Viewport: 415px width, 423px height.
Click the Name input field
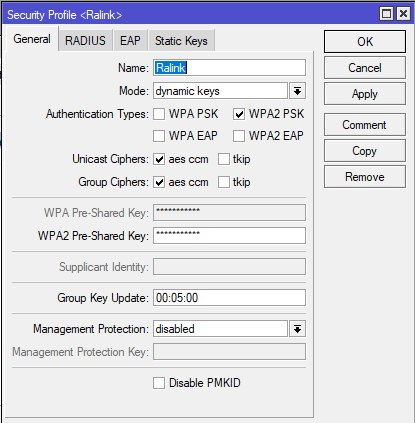[229, 68]
